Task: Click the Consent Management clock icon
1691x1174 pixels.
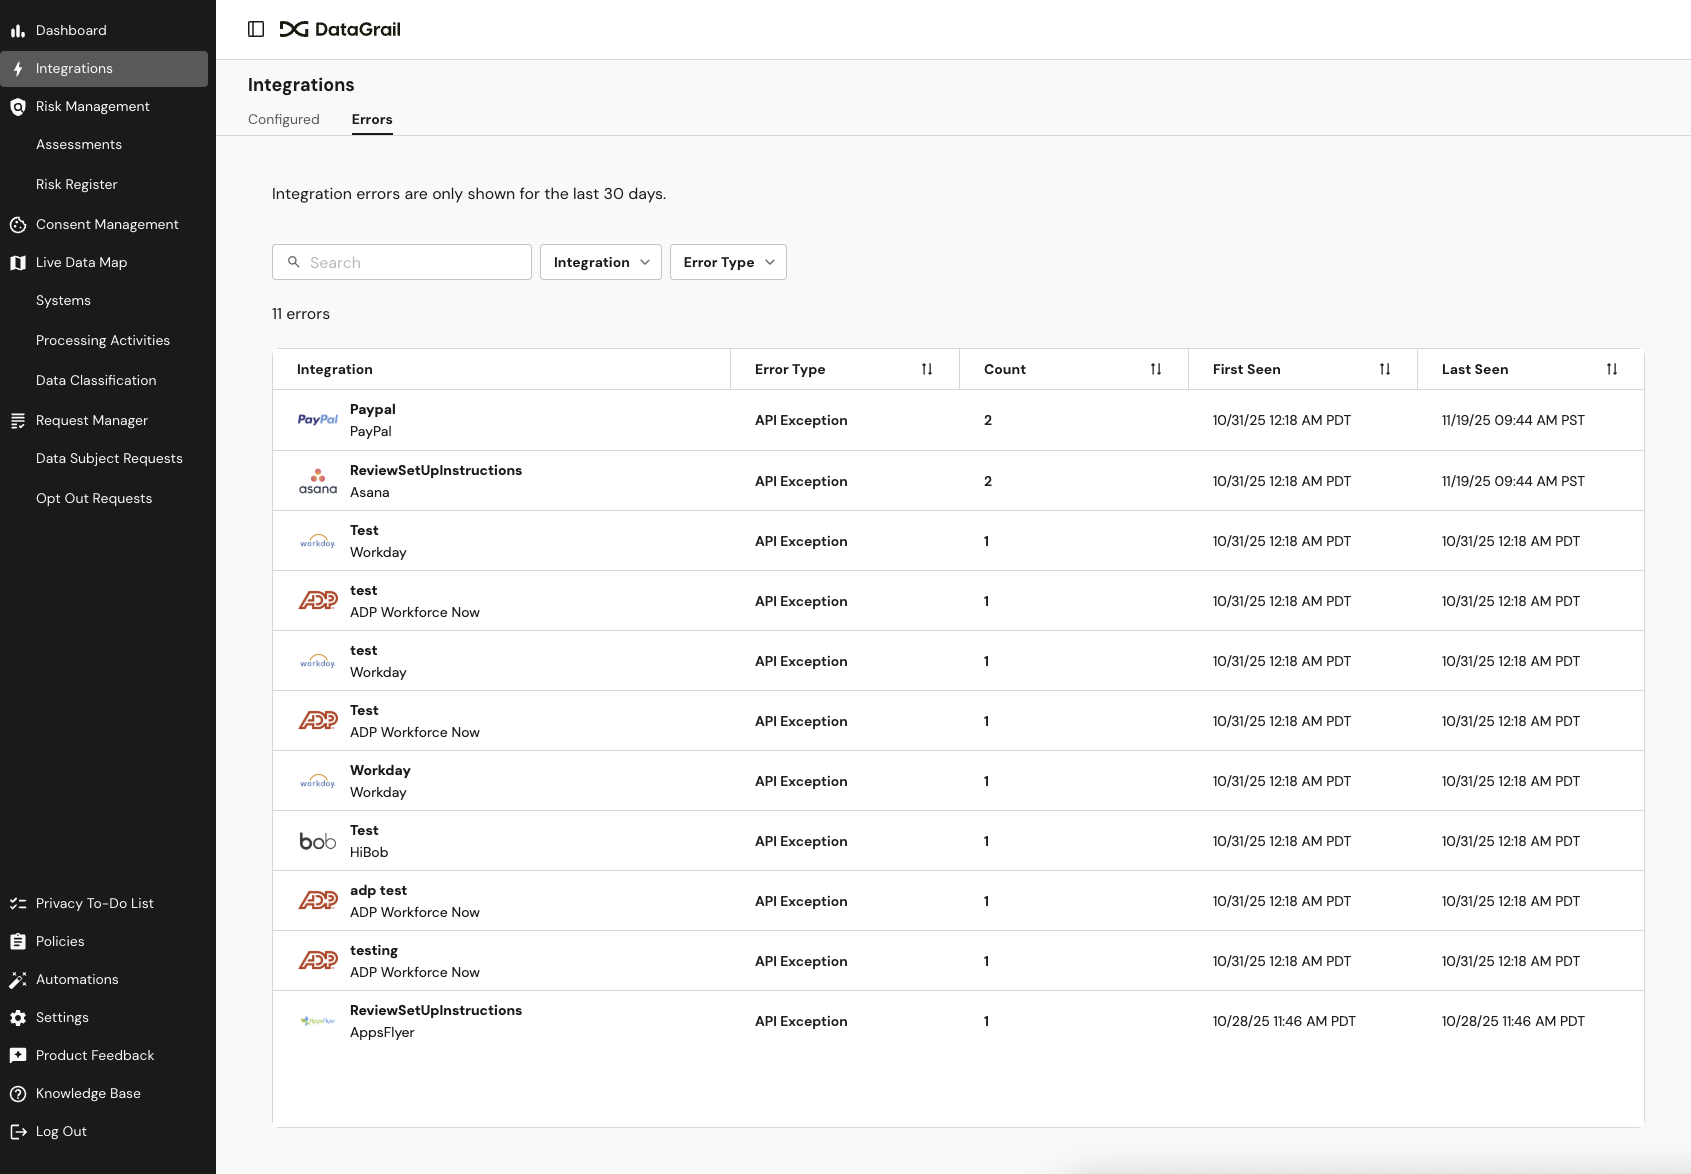Action: [17, 224]
